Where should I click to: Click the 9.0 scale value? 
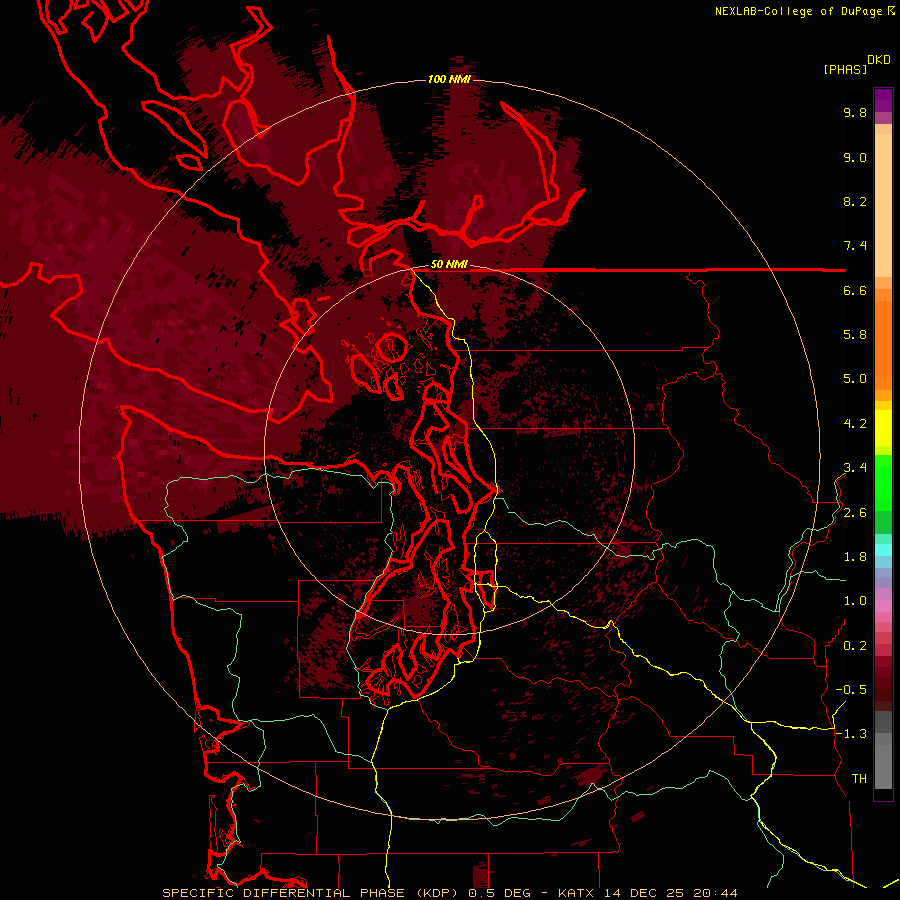point(855,157)
